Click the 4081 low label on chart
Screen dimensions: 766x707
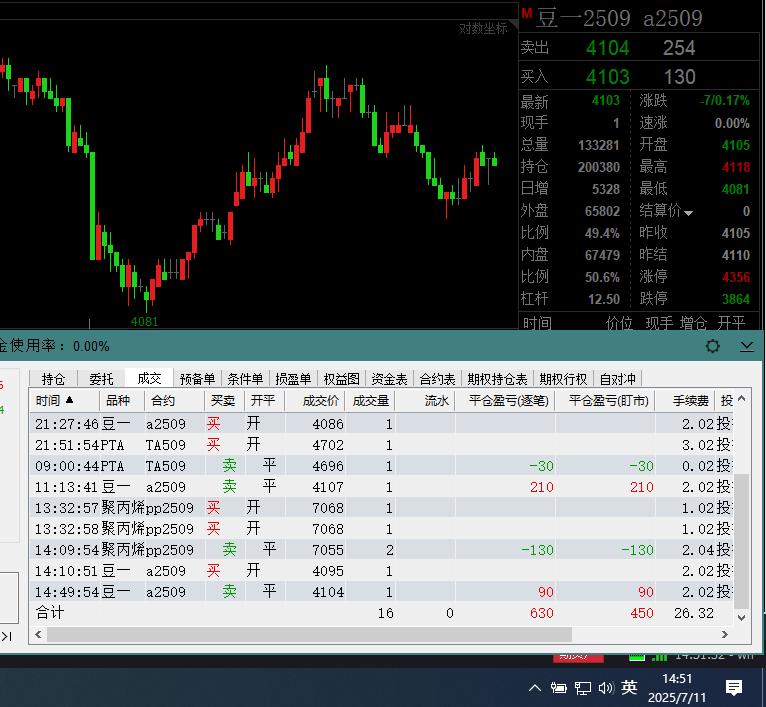(144, 321)
